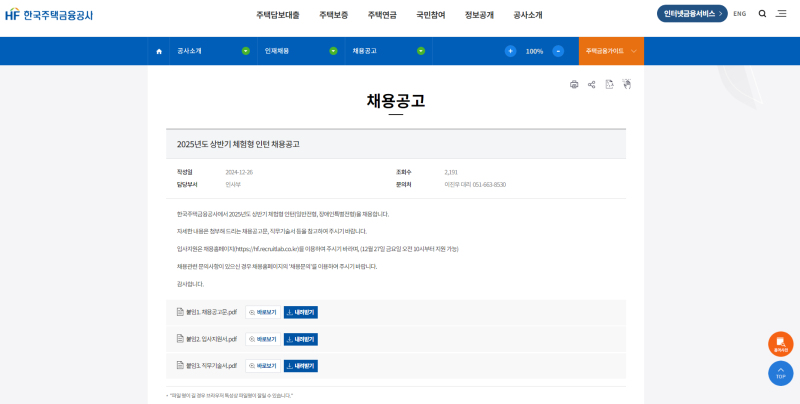Open the hamburger full menu icon

tap(781, 14)
